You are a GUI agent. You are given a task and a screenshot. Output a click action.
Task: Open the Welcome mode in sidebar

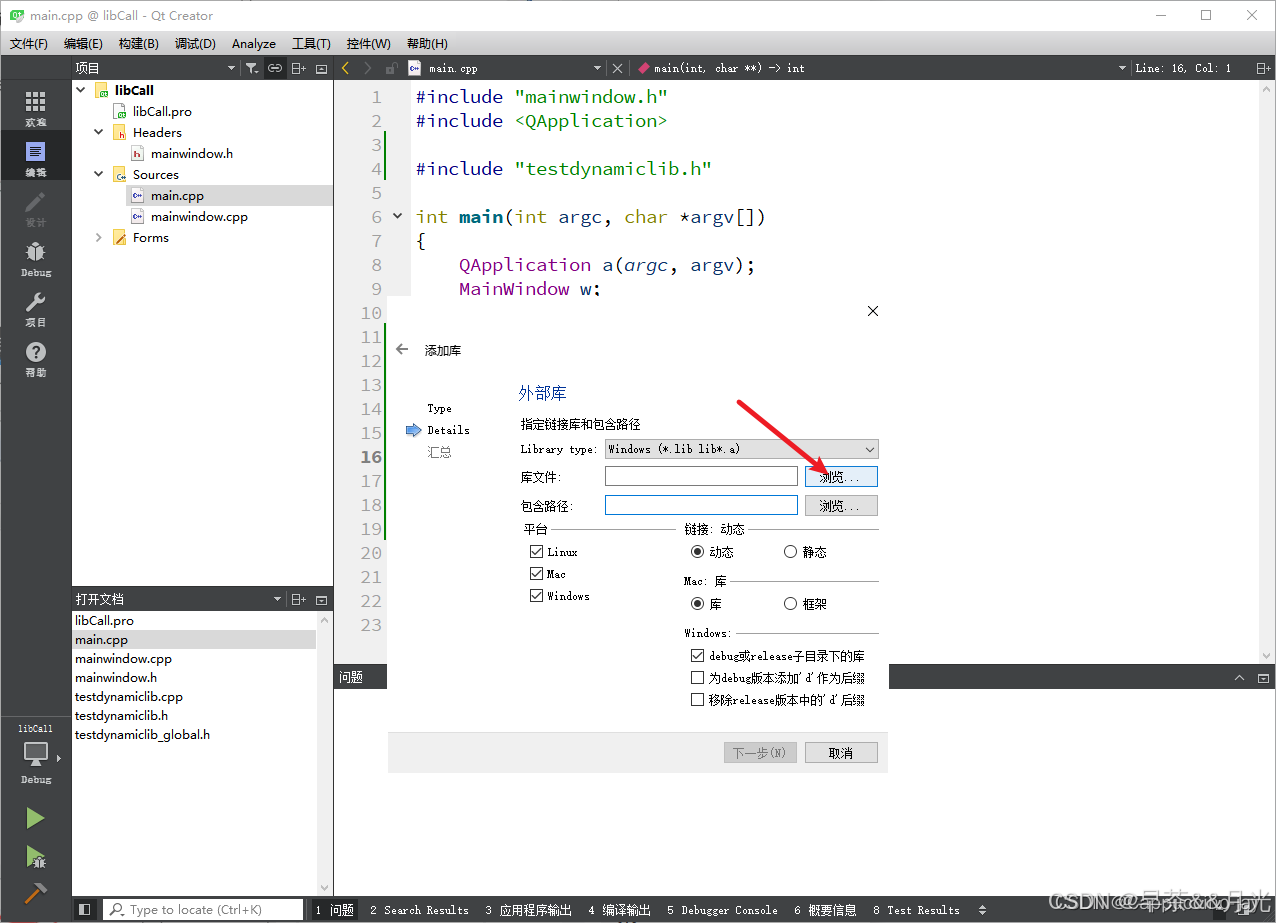pos(35,108)
